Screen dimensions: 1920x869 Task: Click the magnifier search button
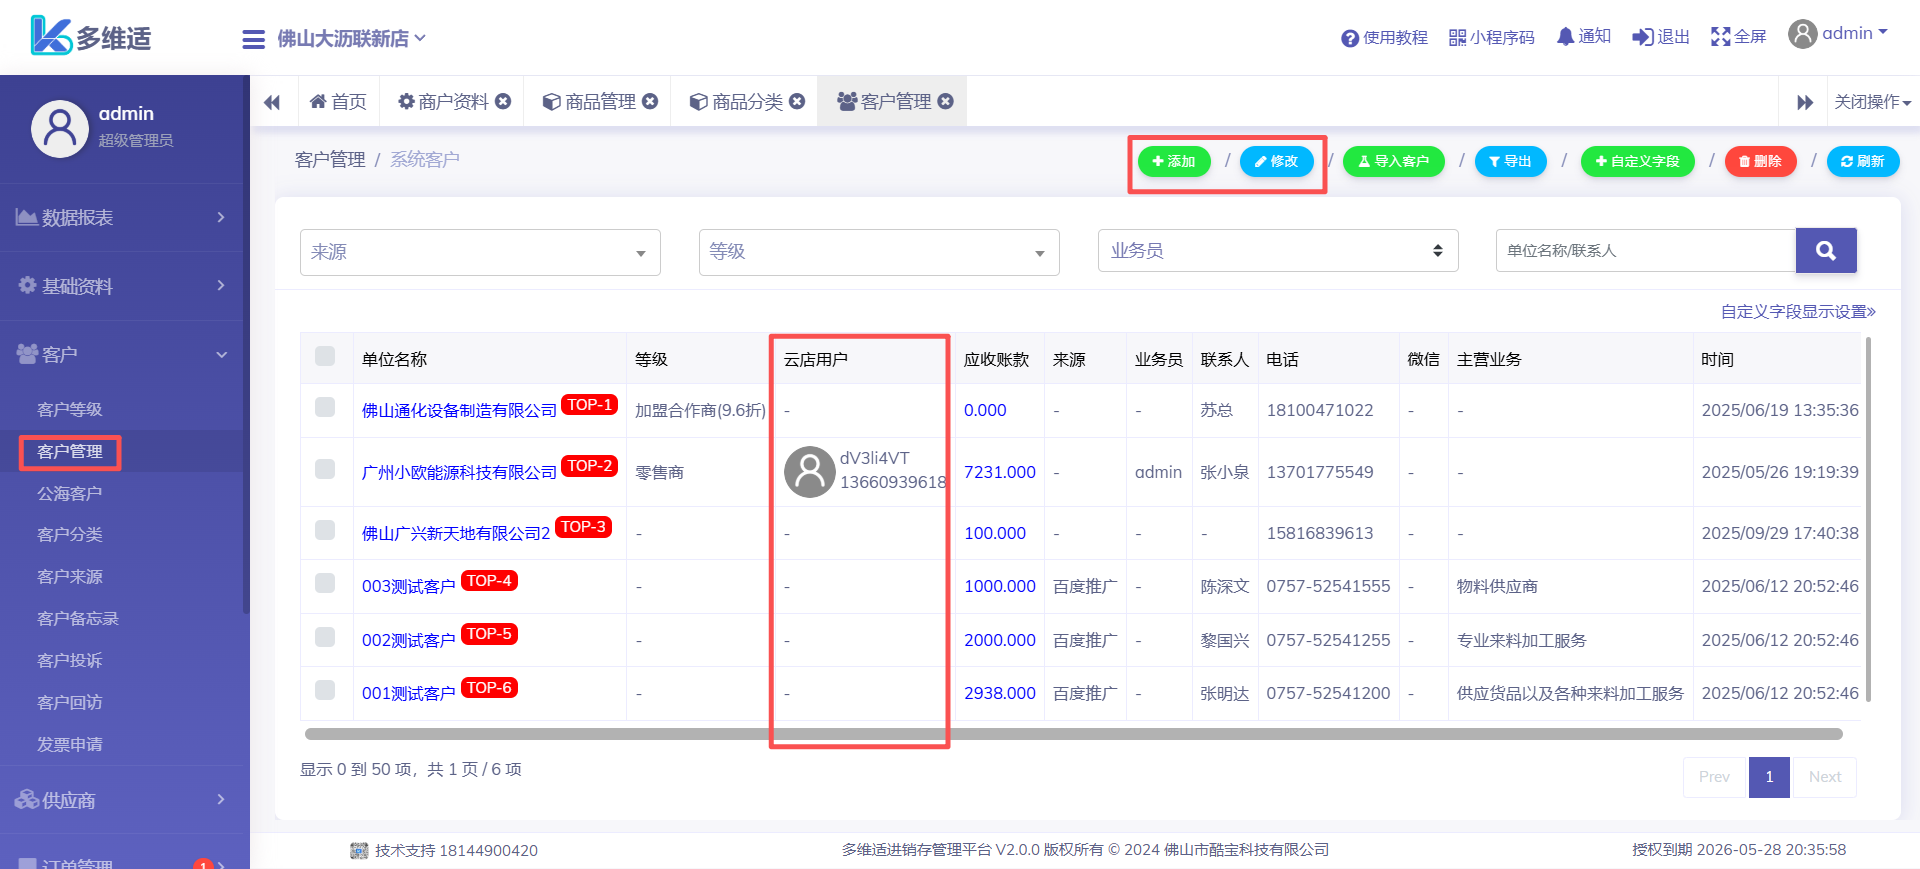pyautogui.click(x=1825, y=251)
